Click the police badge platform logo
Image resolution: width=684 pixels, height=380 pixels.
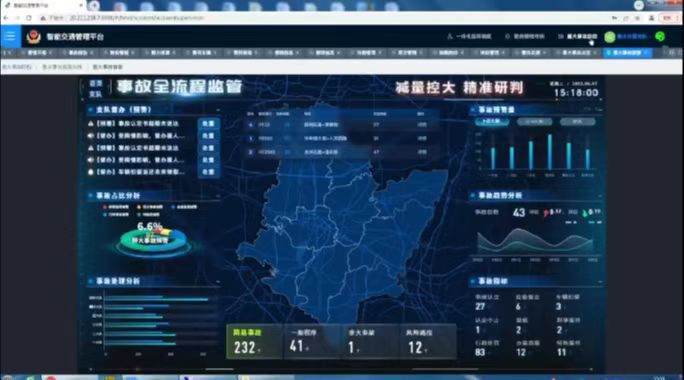point(34,37)
